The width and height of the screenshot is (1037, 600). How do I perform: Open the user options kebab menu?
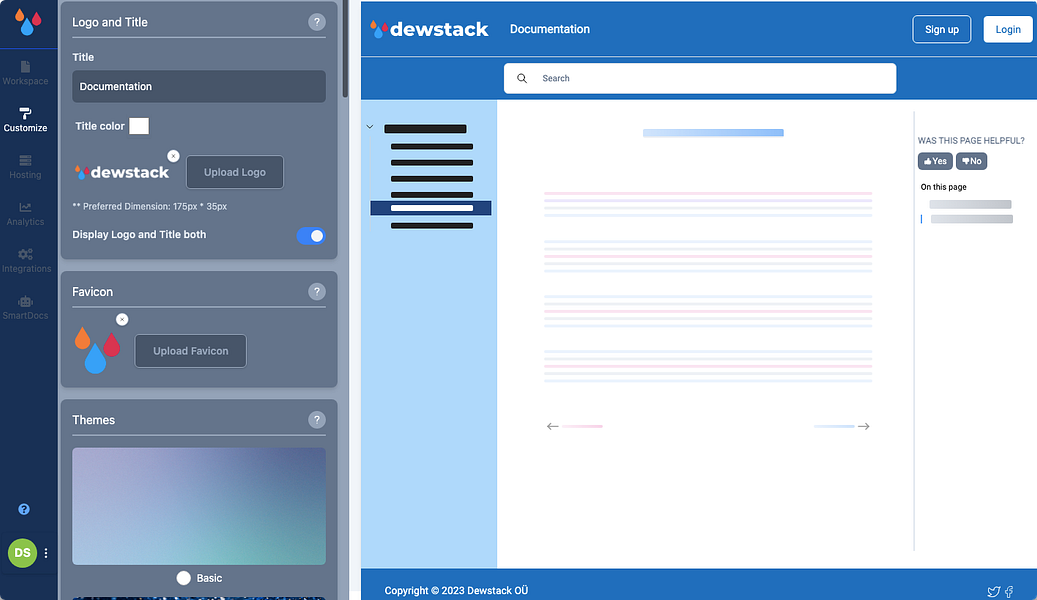46,553
